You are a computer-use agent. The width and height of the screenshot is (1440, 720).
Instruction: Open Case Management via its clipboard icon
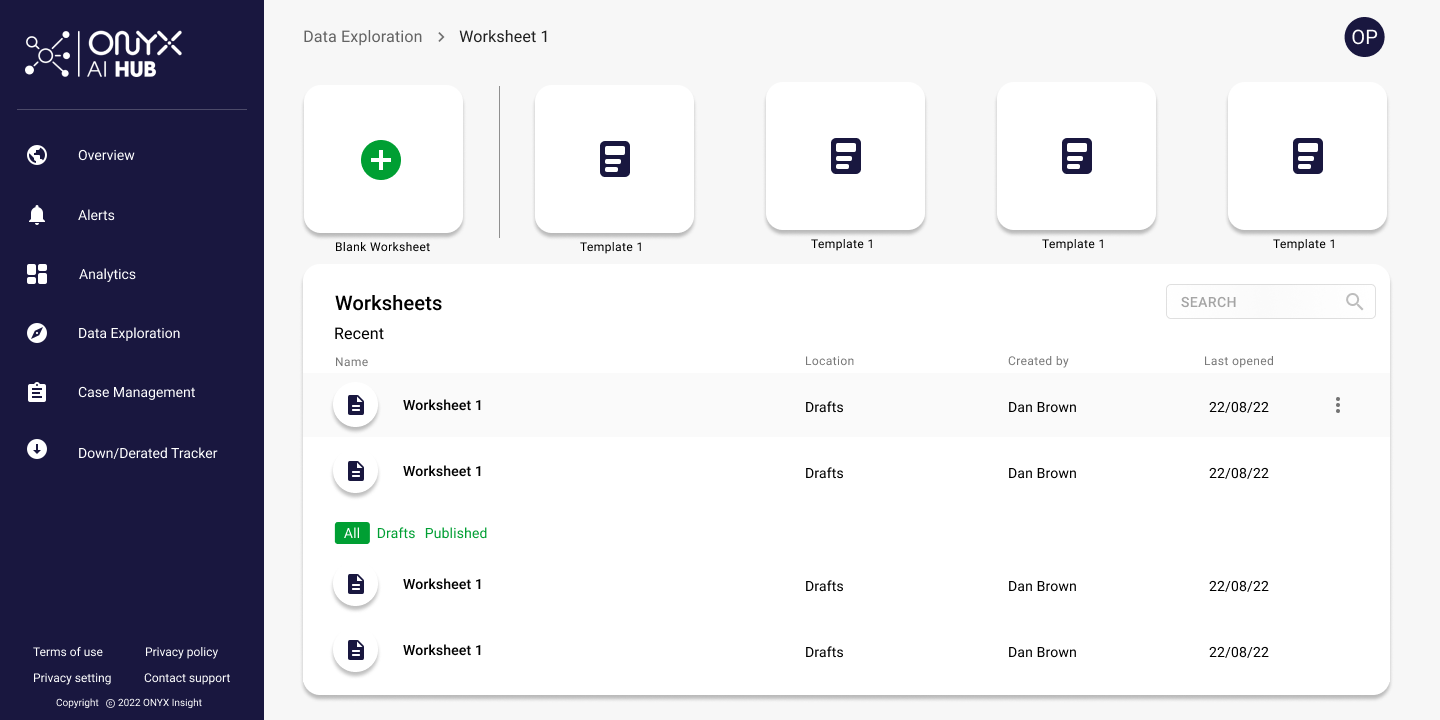(x=37, y=392)
